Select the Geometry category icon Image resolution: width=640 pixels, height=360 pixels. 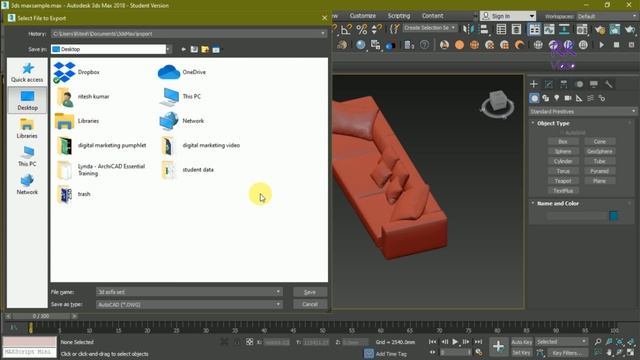tap(534, 98)
